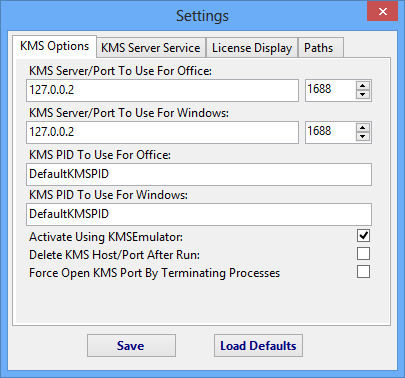
Task: Open the KMS Server Service tab
Action: [x=151, y=48]
